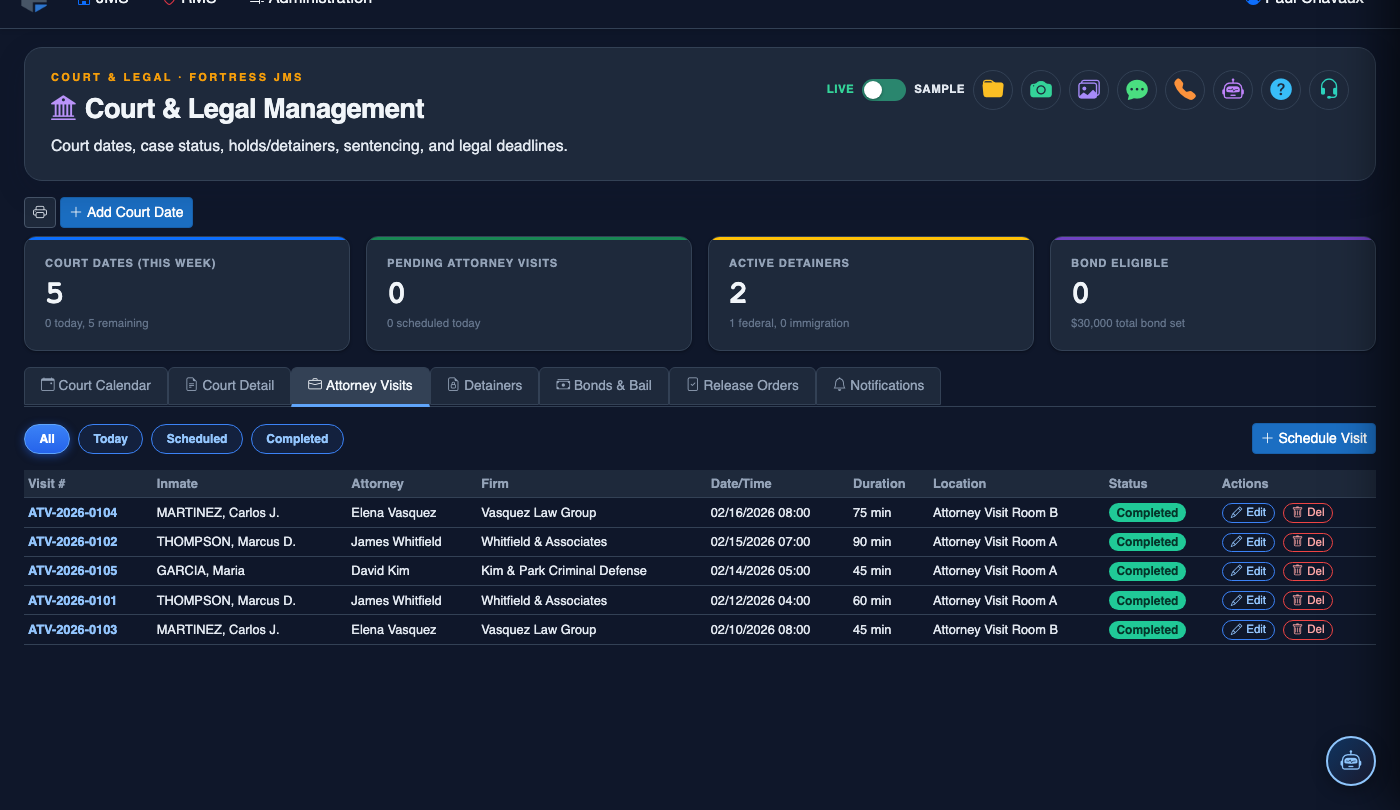The height and width of the screenshot is (810, 1400).
Task: Filter visits by Scheduled
Action: point(197,439)
